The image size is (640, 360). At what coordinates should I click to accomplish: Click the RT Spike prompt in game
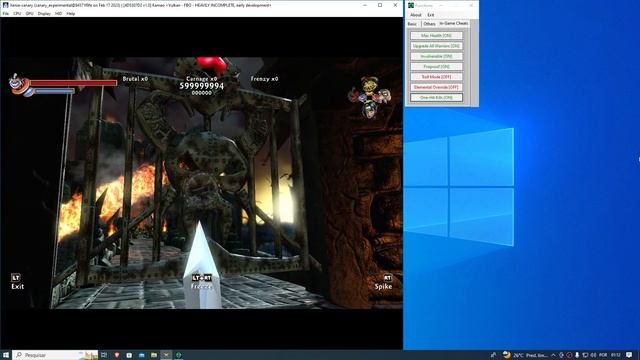(x=384, y=282)
